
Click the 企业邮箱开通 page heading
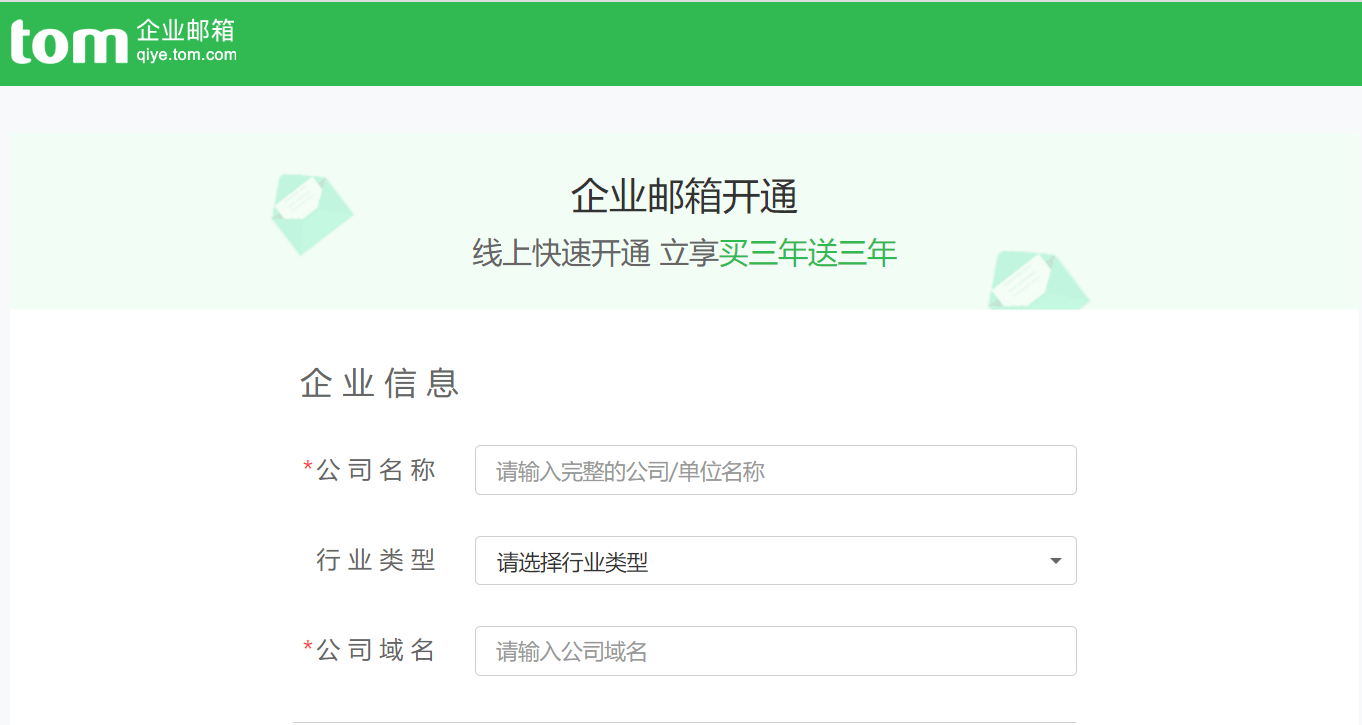click(x=683, y=198)
